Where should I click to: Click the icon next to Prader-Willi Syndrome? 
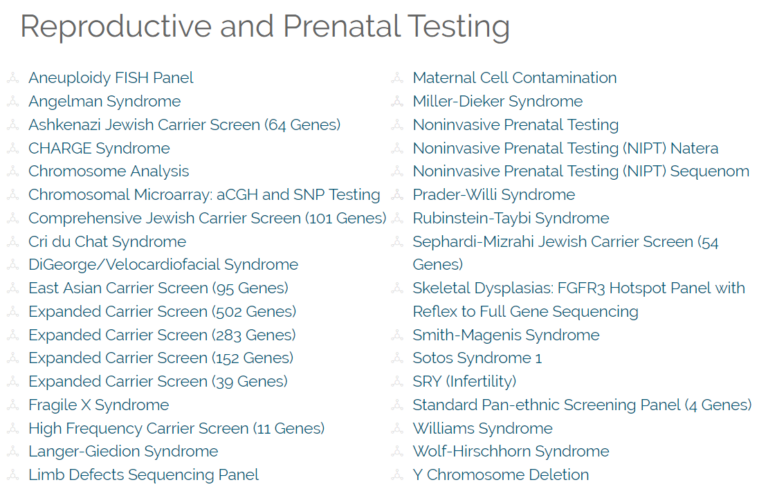(x=397, y=195)
